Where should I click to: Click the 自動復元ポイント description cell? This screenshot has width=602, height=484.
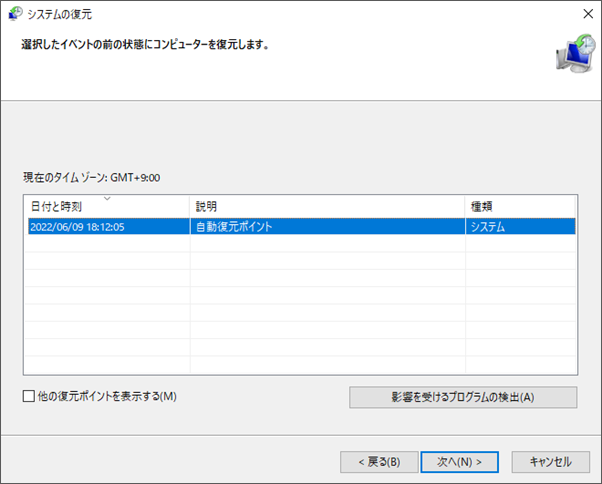327,226
